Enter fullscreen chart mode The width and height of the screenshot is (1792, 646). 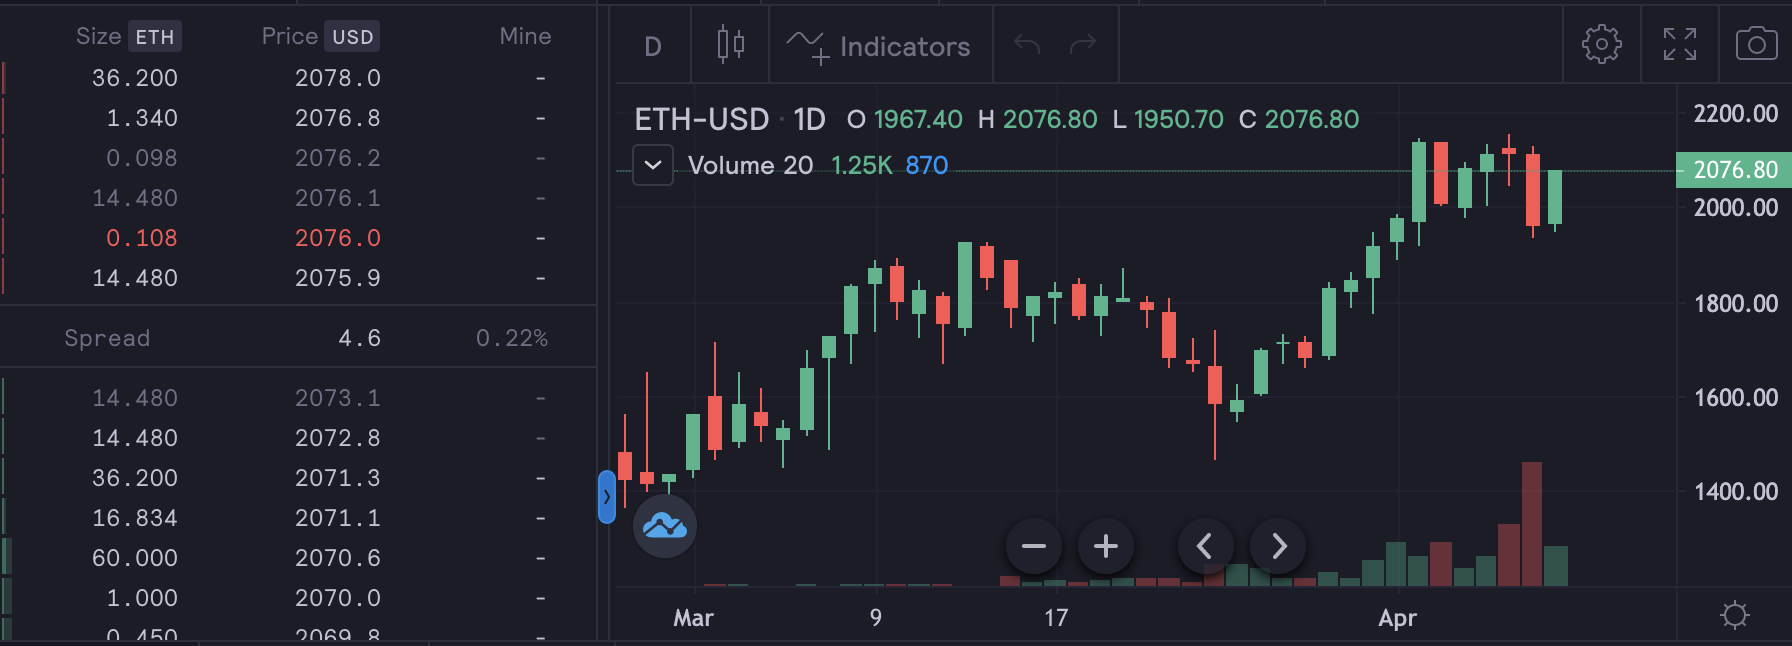[1679, 45]
